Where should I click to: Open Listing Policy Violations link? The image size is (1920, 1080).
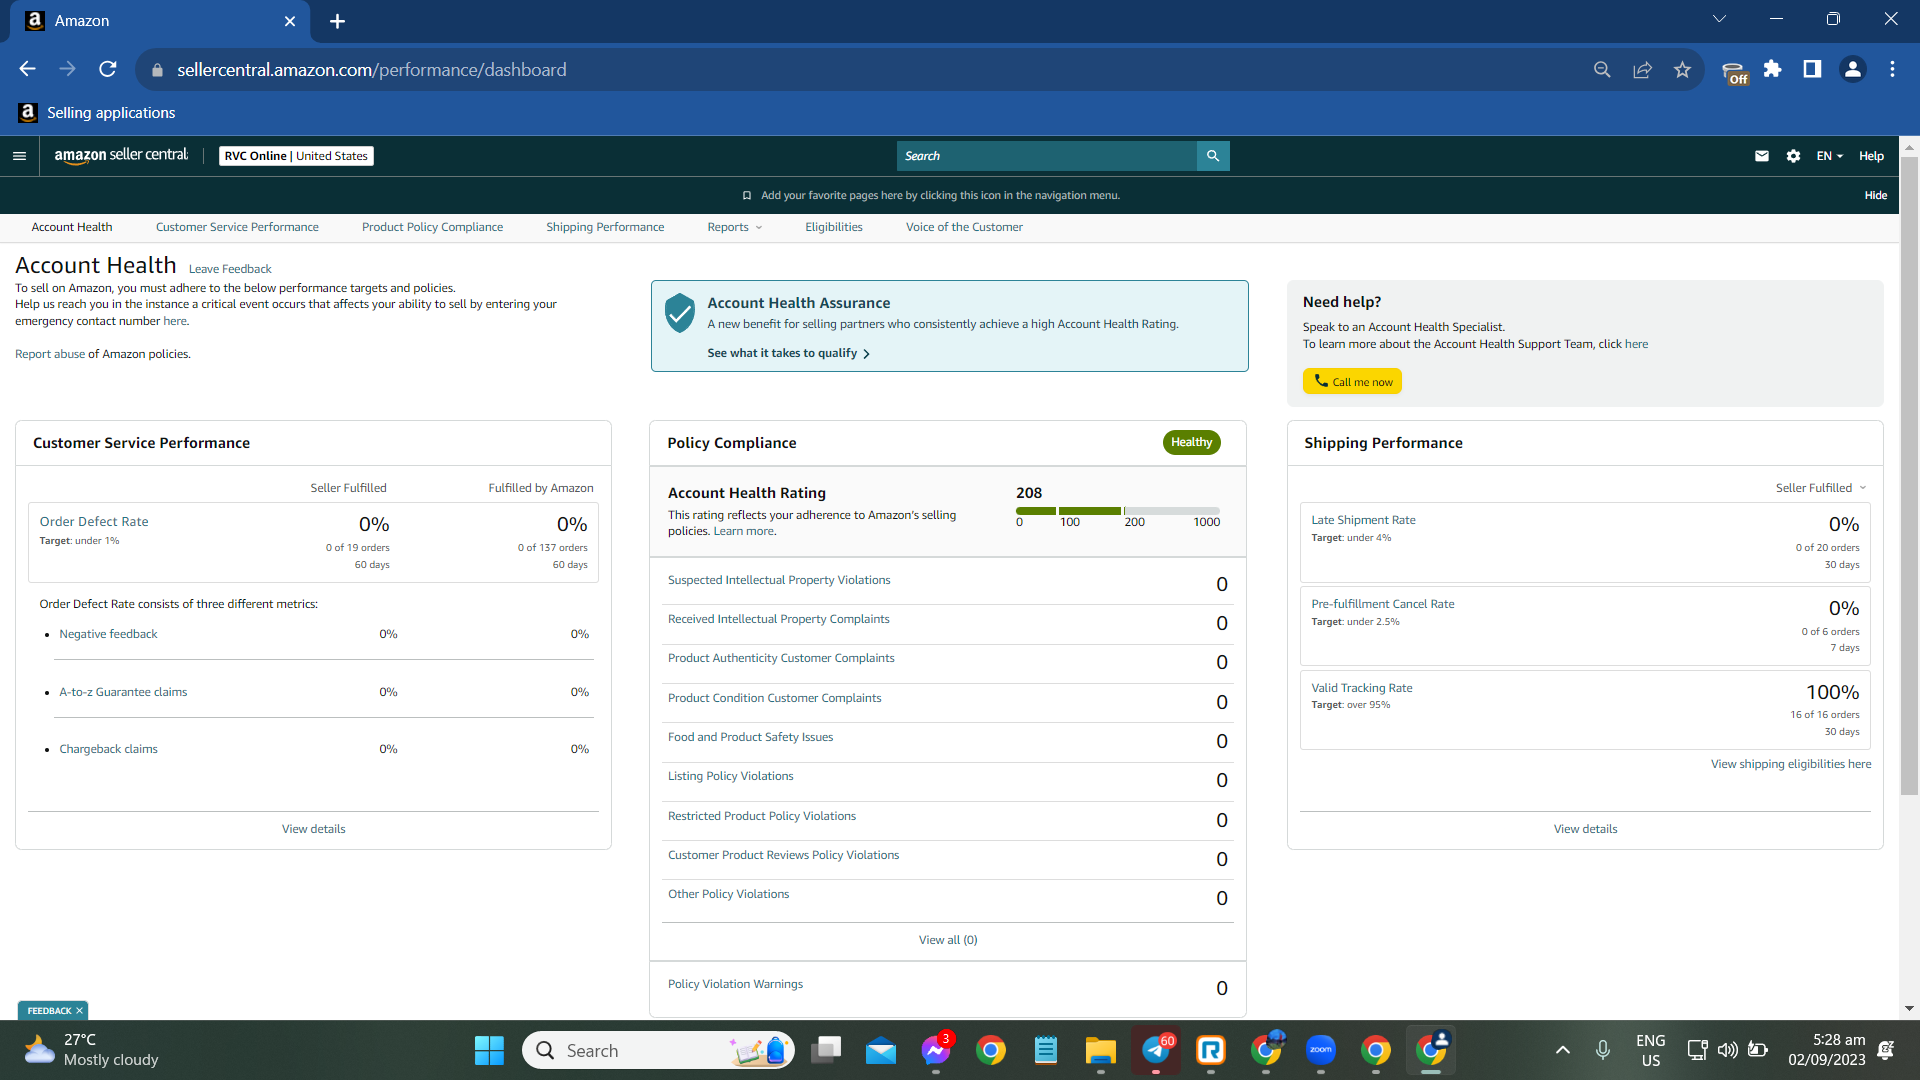(x=730, y=776)
